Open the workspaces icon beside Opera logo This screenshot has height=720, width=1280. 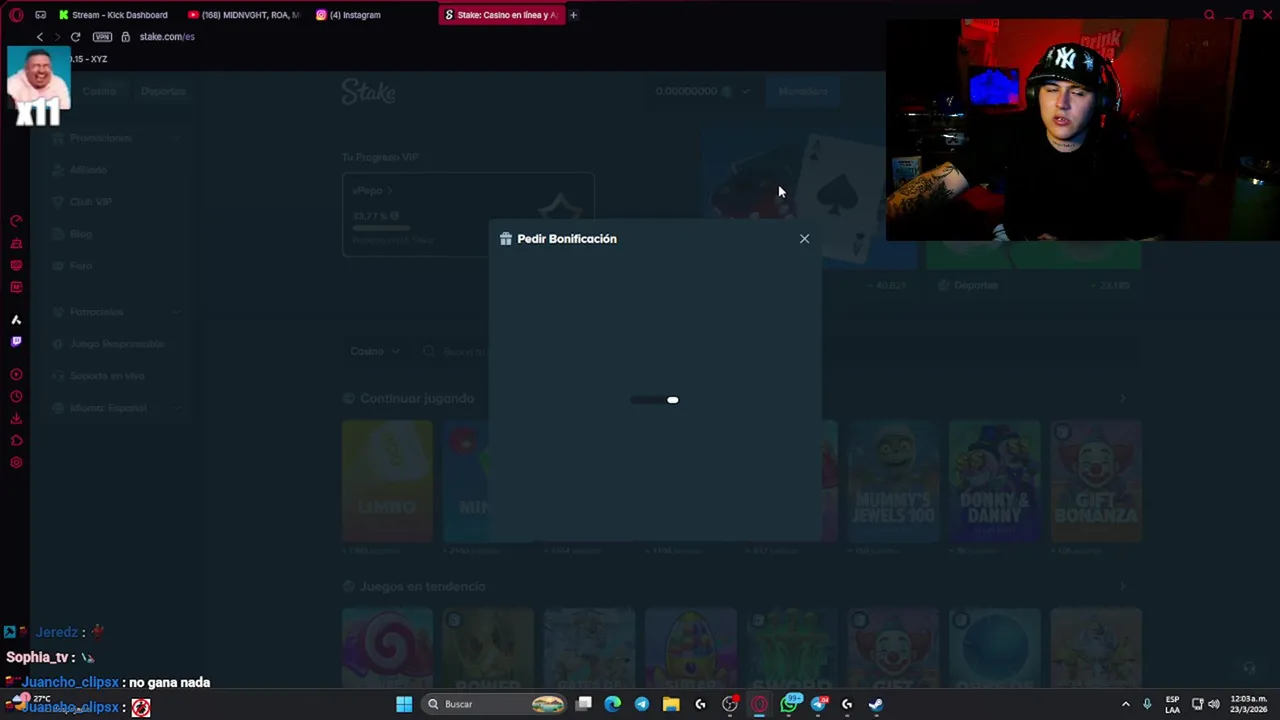point(40,15)
